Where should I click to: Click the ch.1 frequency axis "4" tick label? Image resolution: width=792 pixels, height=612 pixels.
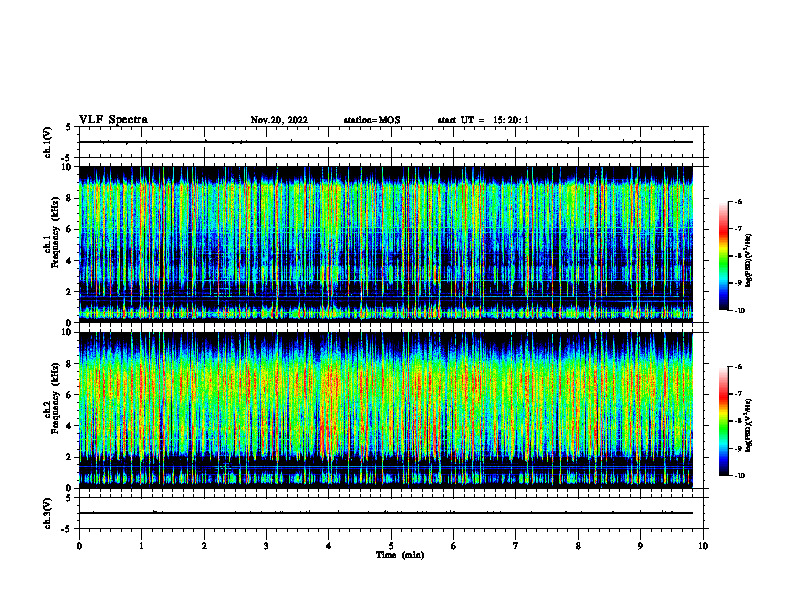pos(70,261)
